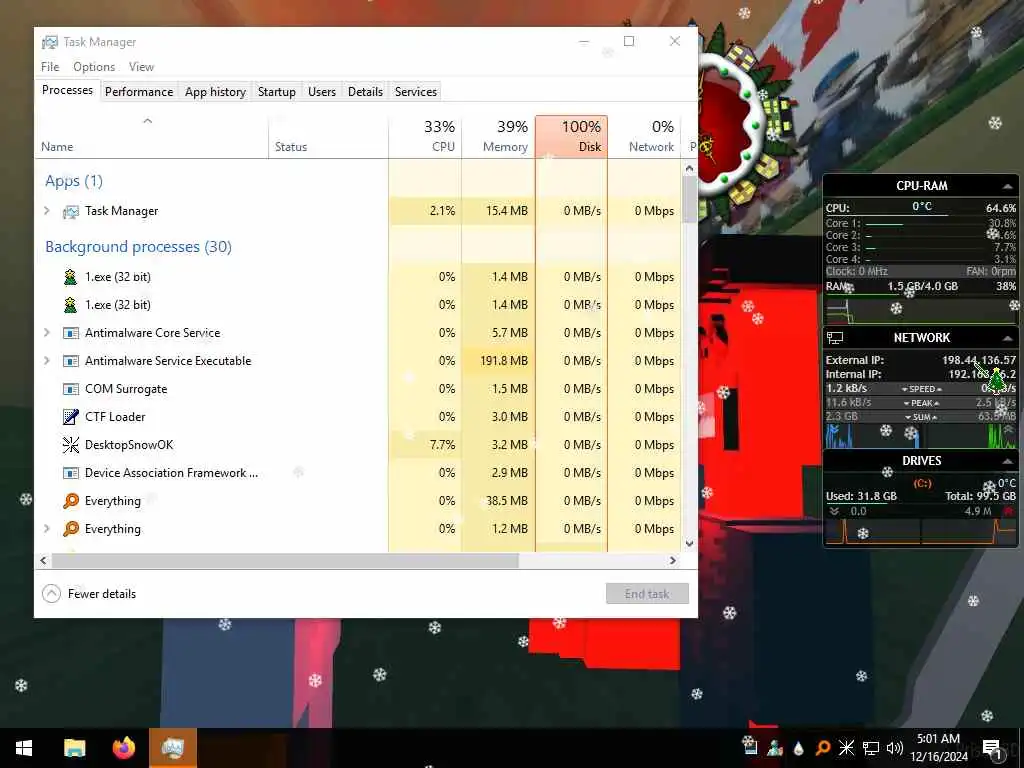The height and width of the screenshot is (768, 1024).
Task: Switch to the Users tab
Action: [322, 92]
